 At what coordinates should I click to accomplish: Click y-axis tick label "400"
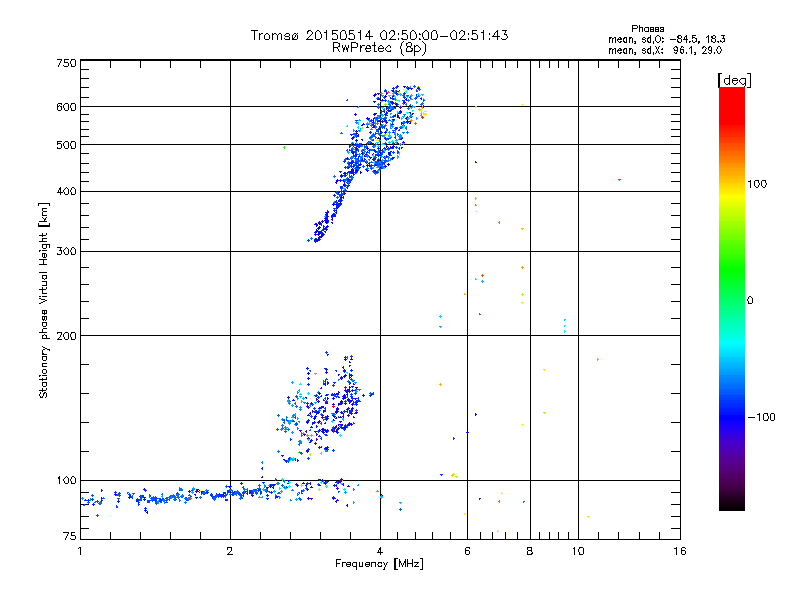pos(66,191)
